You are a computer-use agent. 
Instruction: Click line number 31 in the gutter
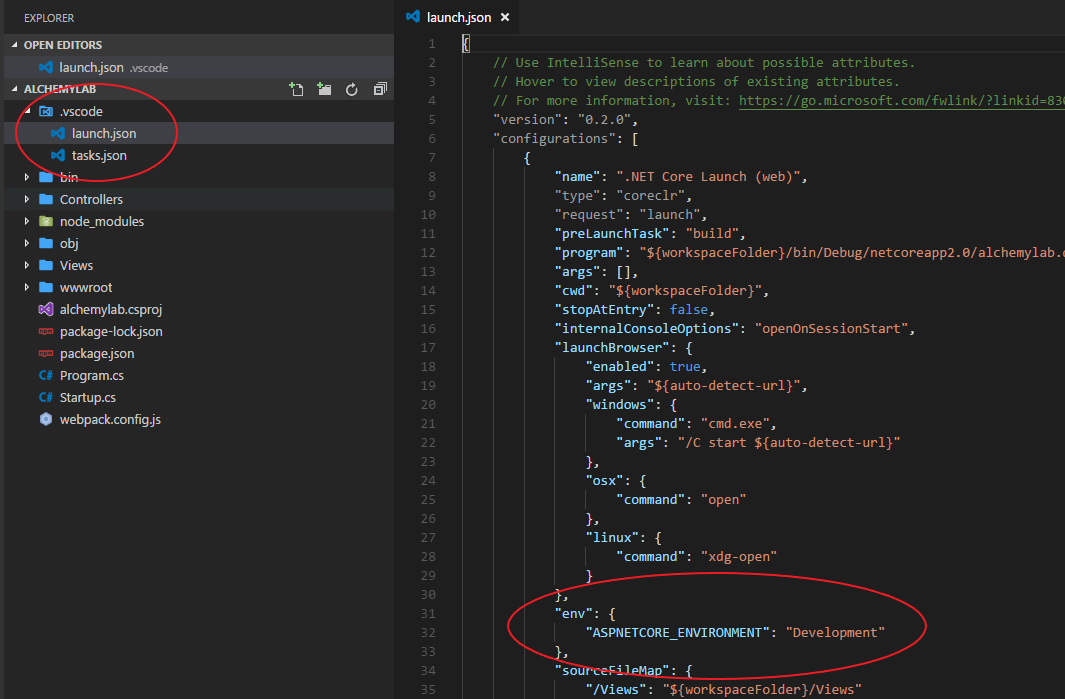428,613
